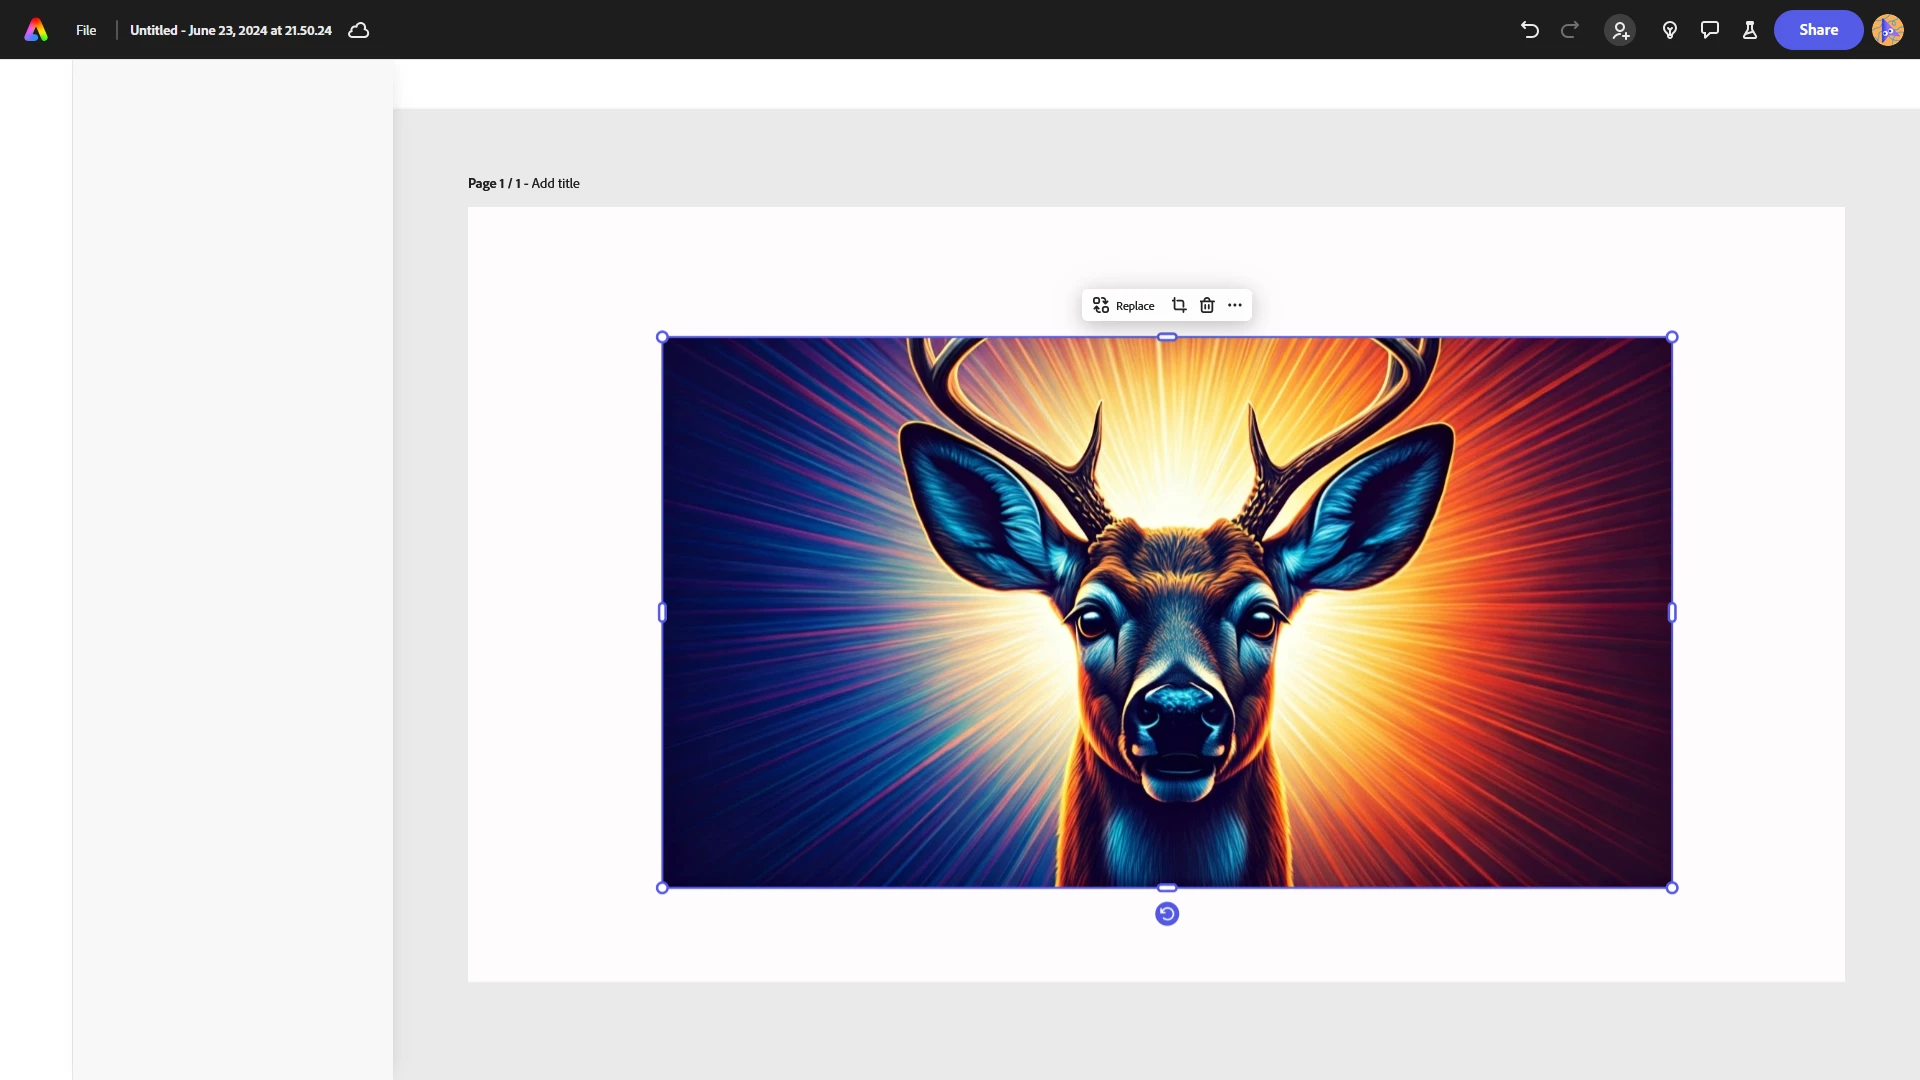This screenshot has width=1920, height=1080.
Task: Delete image with the trash icon
Action: (x=1207, y=305)
